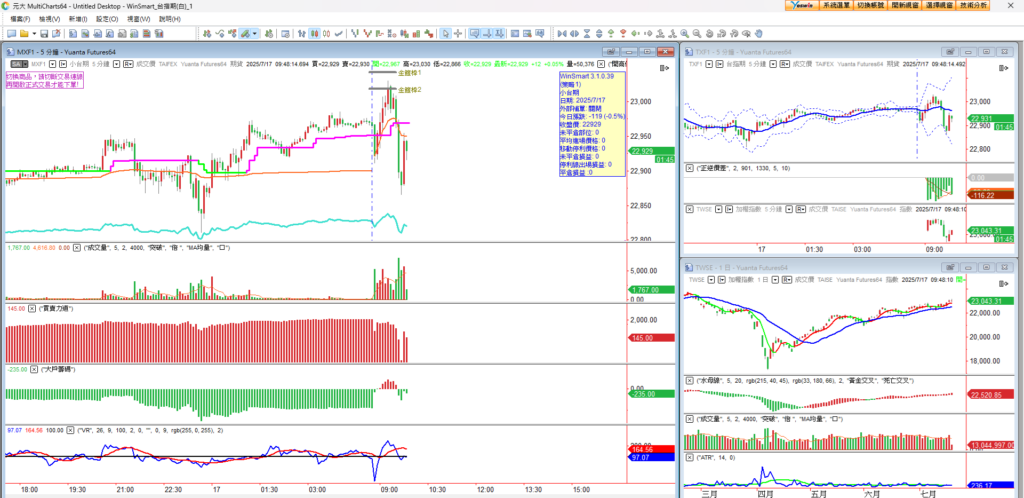Click scroll-to-latest arrow icon in MXF1 chart
1024x498 pixels.
[x=665, y=67]
